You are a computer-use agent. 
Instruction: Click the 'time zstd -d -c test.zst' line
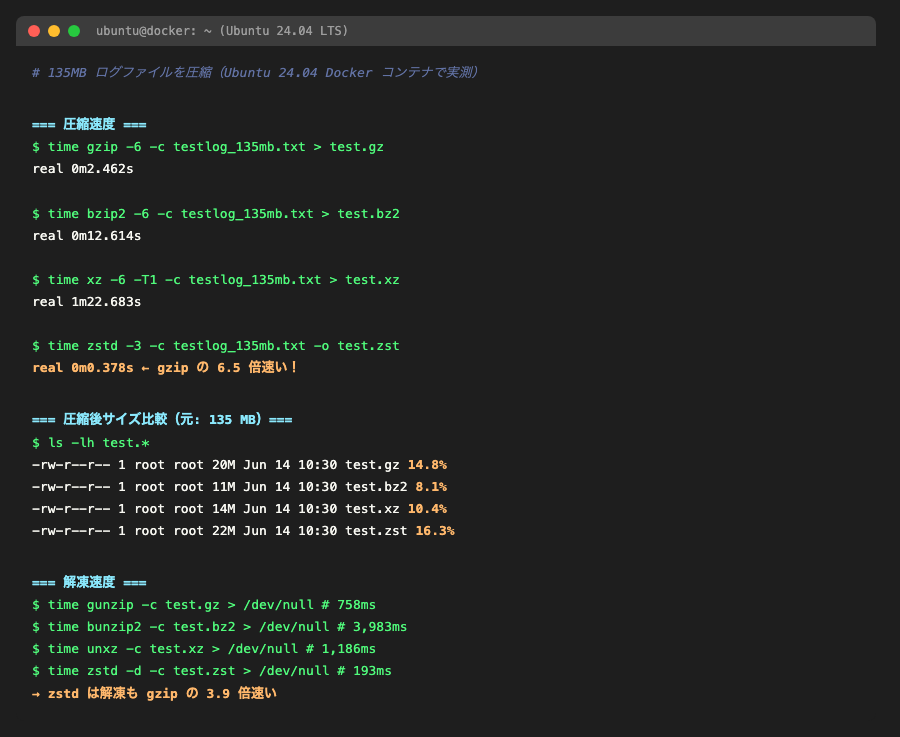point(212,670)
